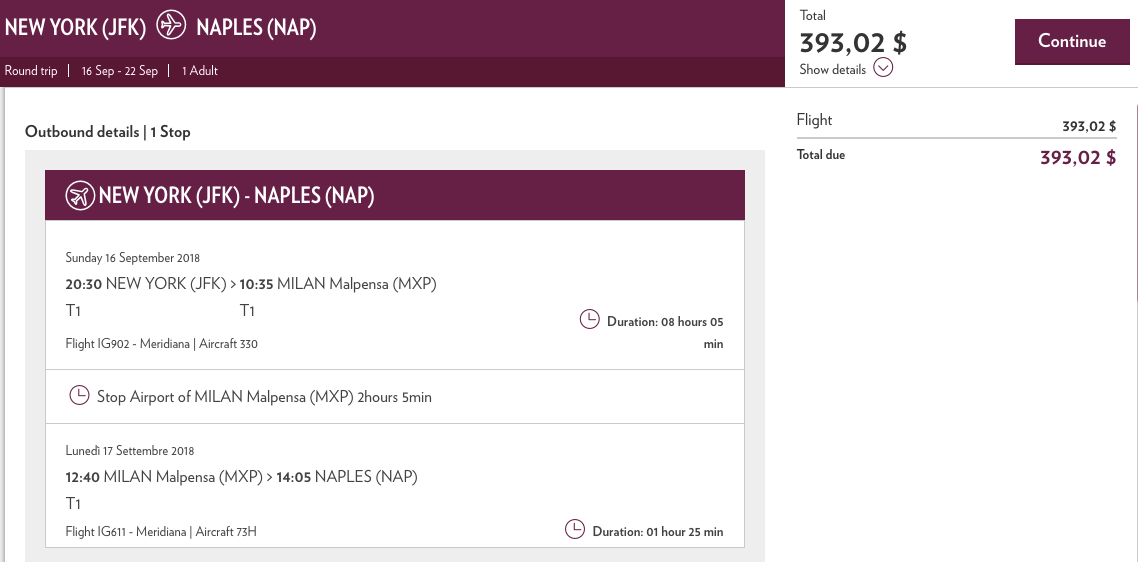Click the 16 Sep - 22 Sep dates

[x=119, y=71]
